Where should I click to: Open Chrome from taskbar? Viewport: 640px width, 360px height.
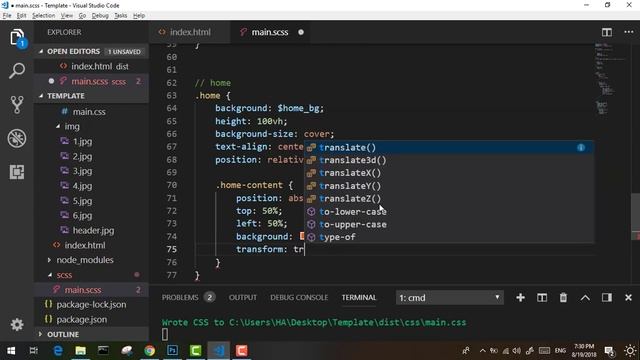(149, 351)
